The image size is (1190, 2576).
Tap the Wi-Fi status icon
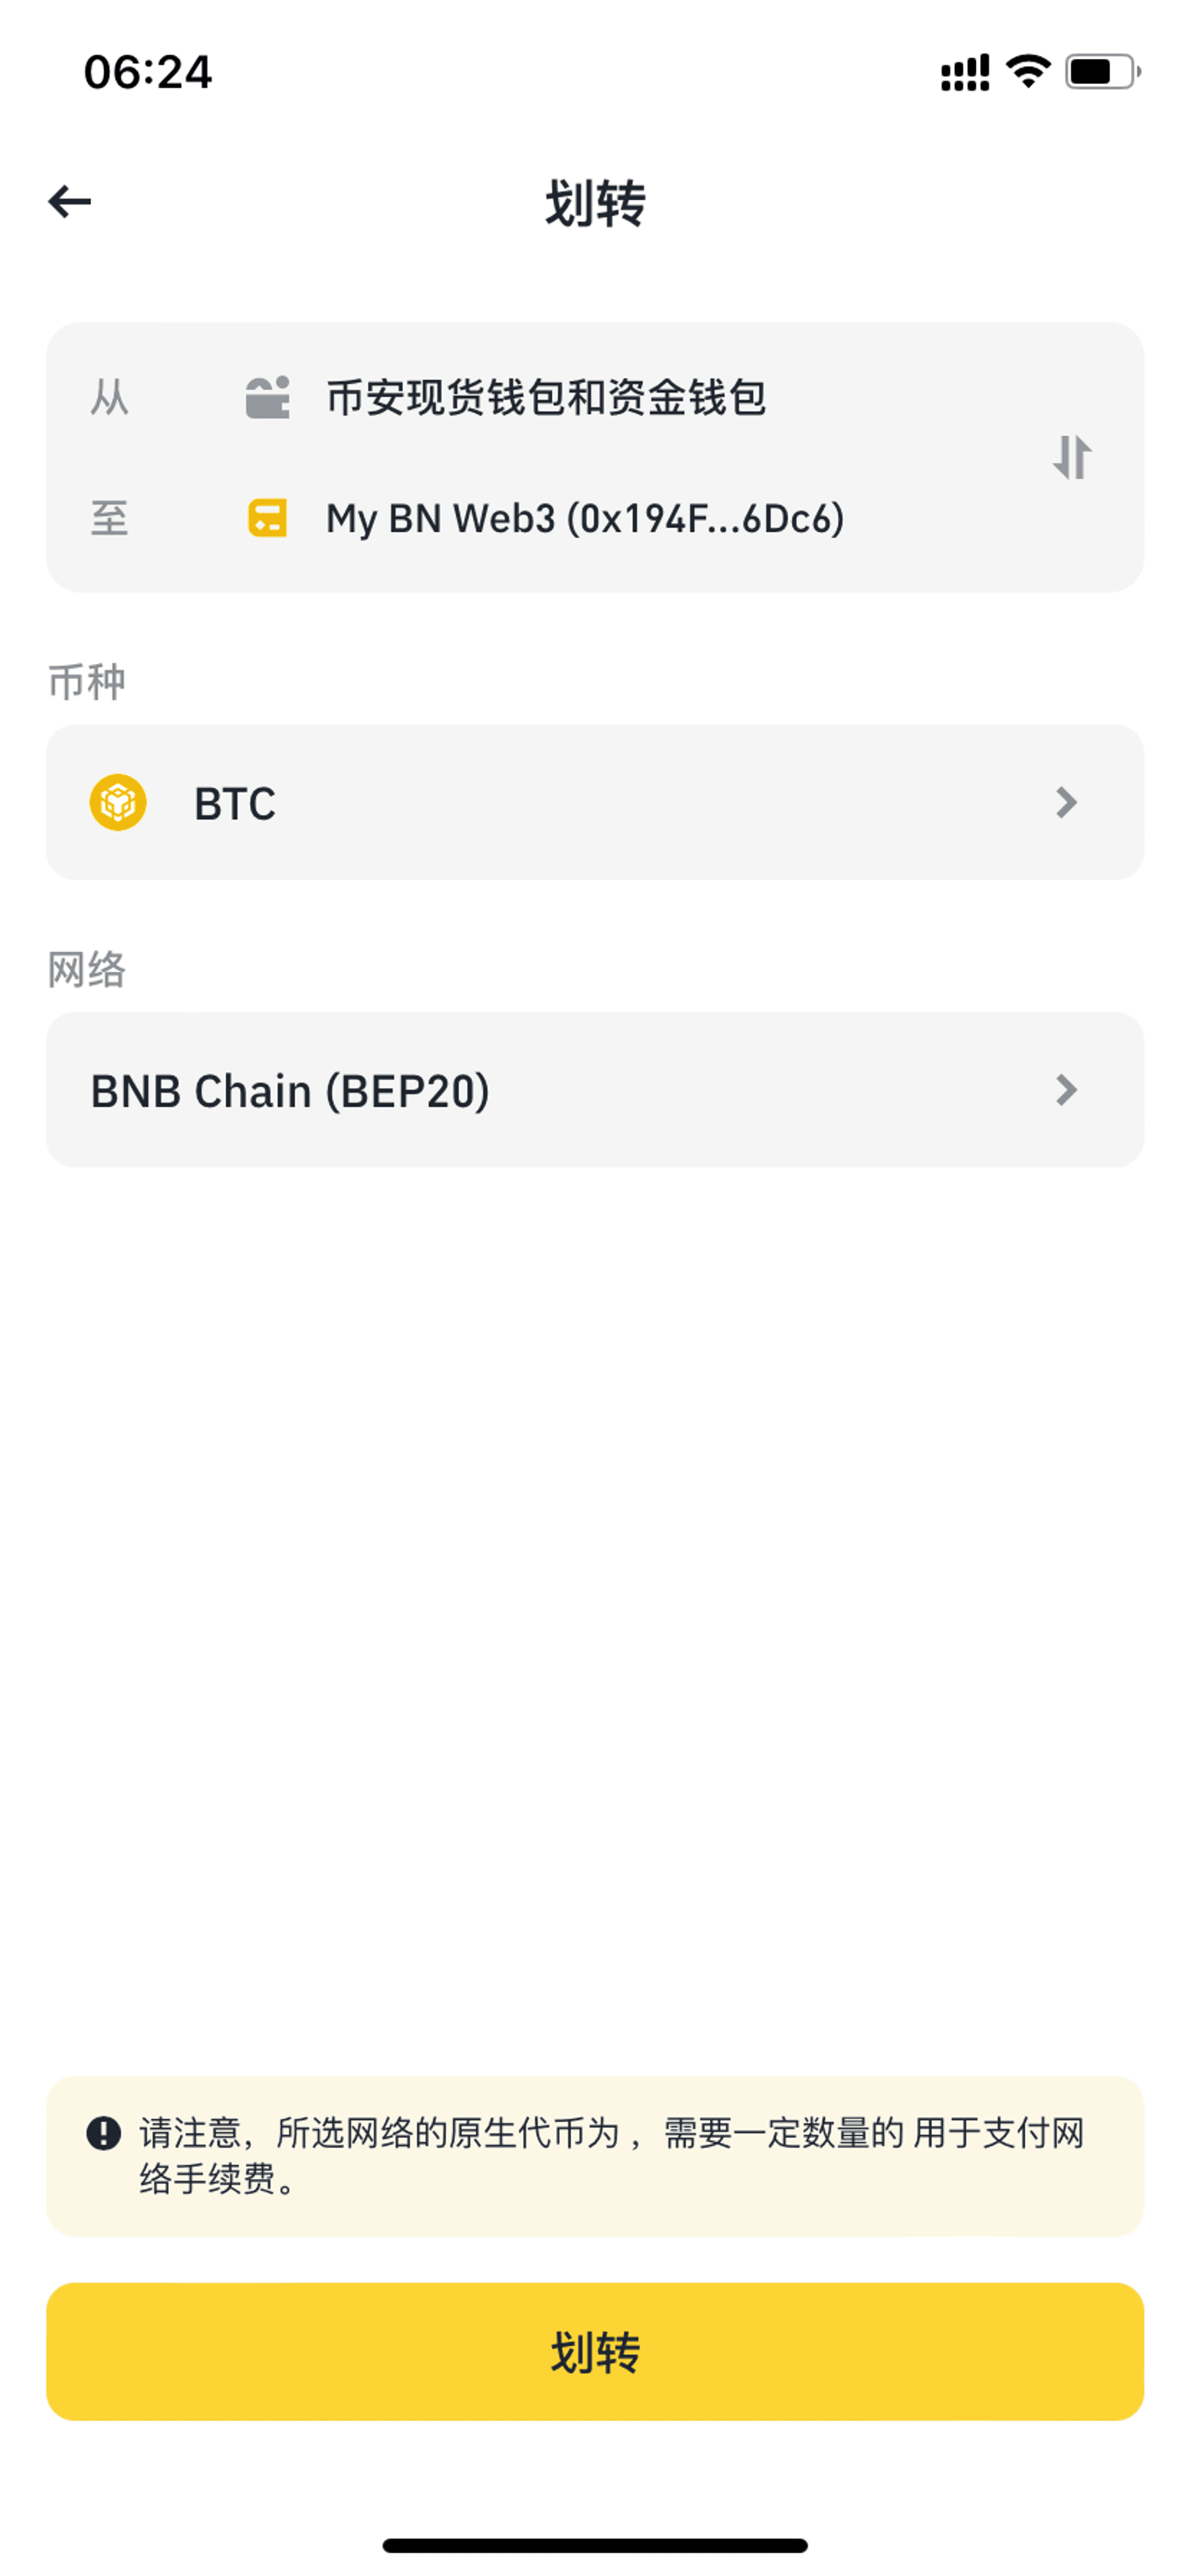1028,72
